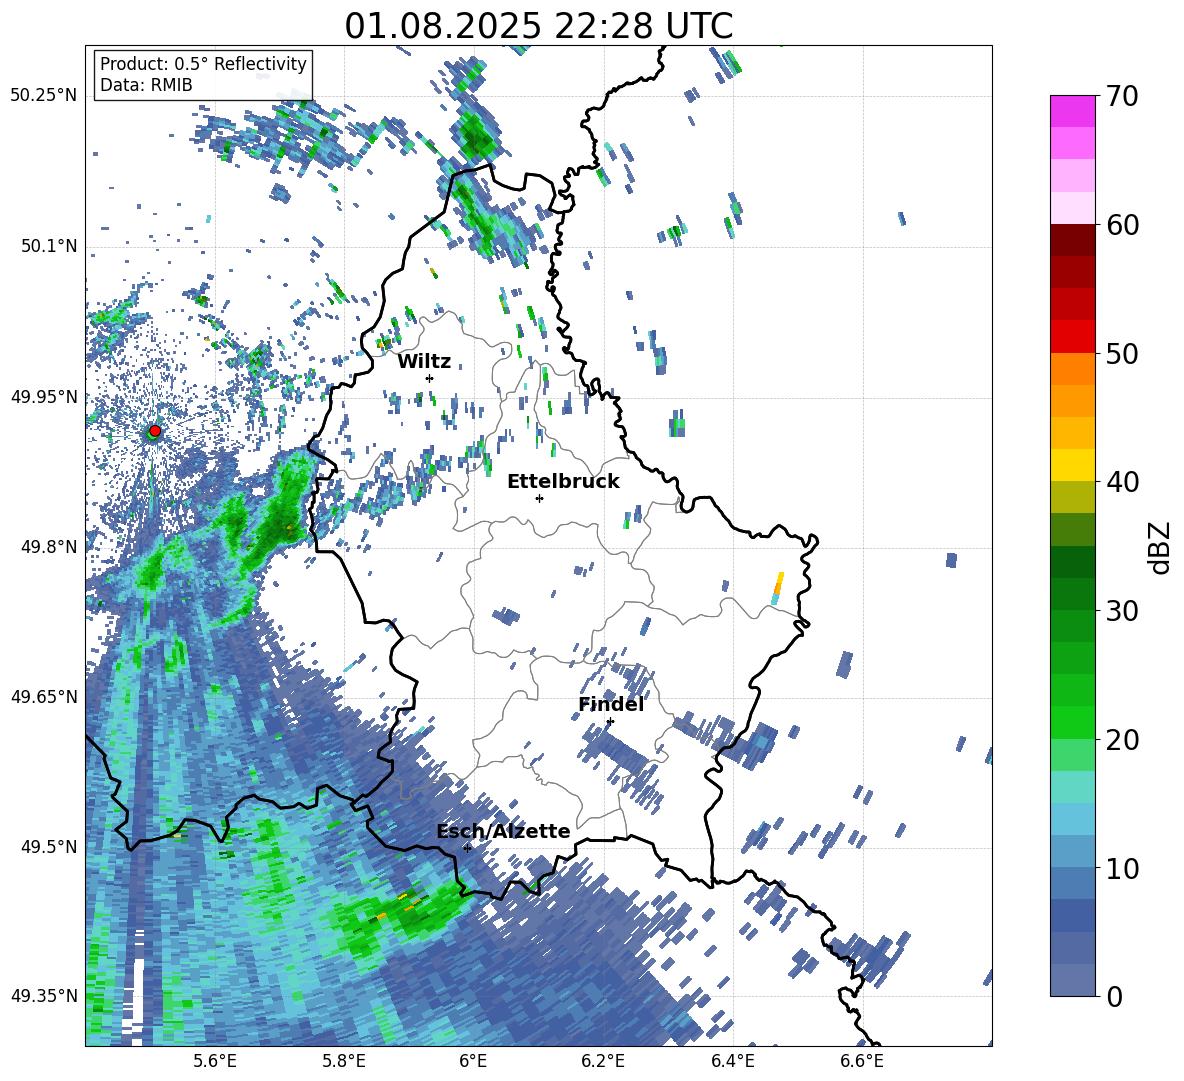Click the 10 dBZ colorbar label

pos(1122,869)
